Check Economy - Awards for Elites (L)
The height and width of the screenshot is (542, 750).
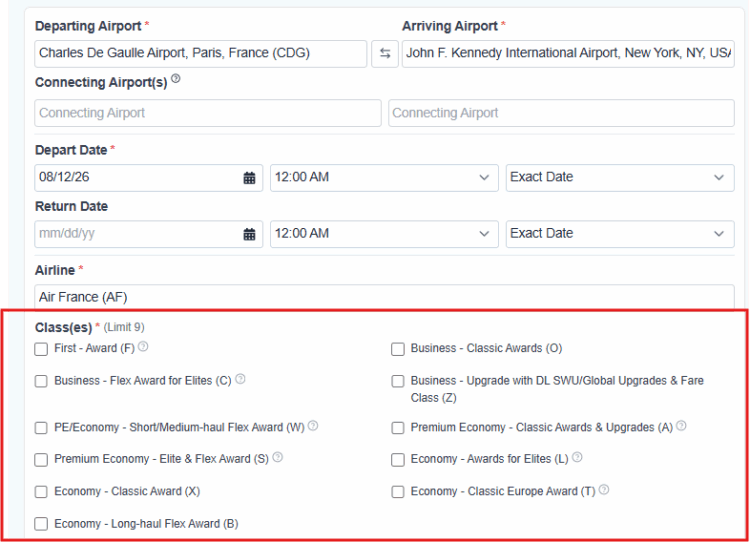pyautogui.click(x=397, y=460)
